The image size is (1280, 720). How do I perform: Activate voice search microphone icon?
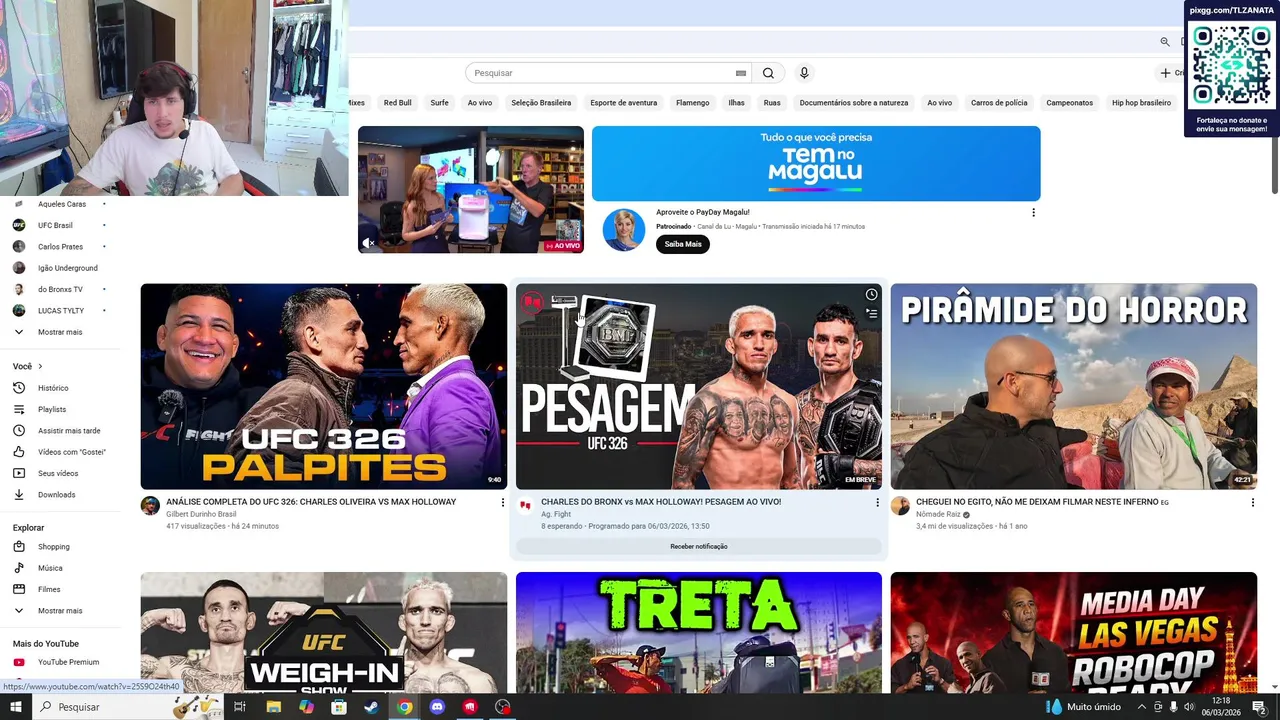pyautogui.click(x=803, y=73)
